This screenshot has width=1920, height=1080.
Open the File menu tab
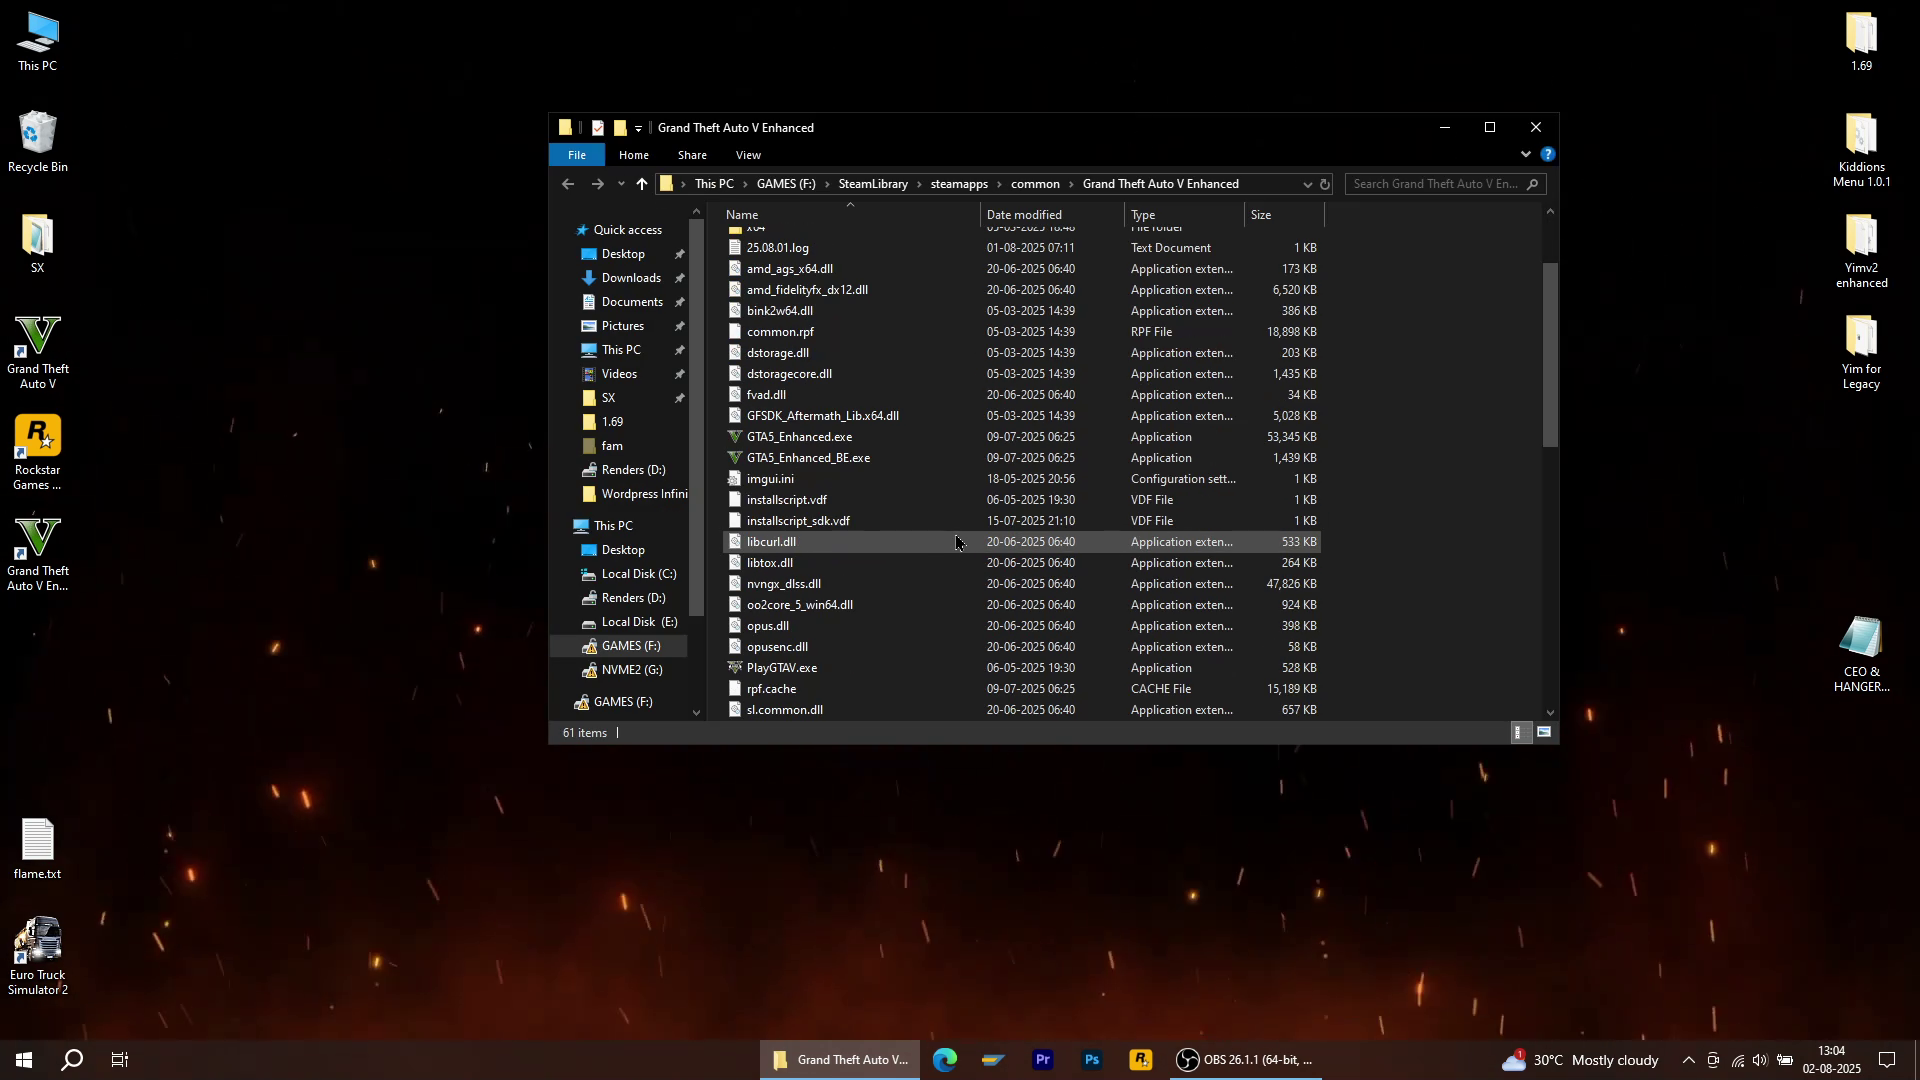click(x=577, y=155)
